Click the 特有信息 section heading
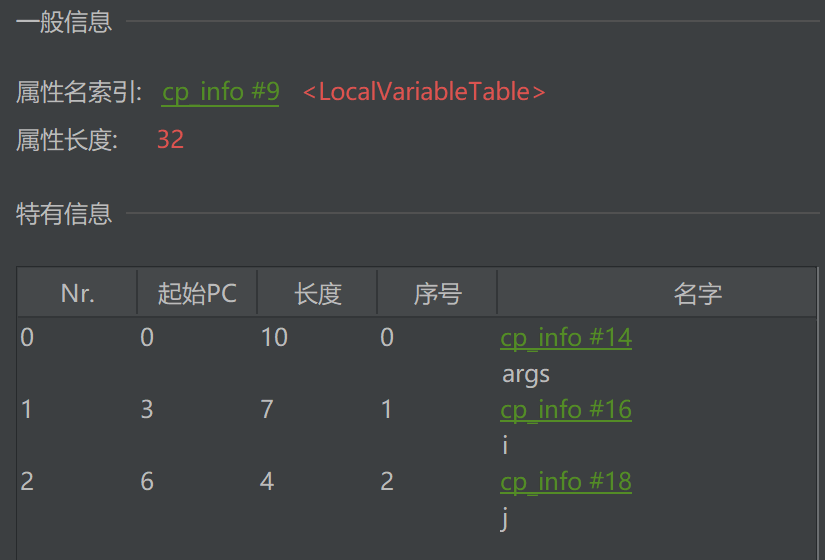This screenshot has height=560, width=825. pos(64,213)
